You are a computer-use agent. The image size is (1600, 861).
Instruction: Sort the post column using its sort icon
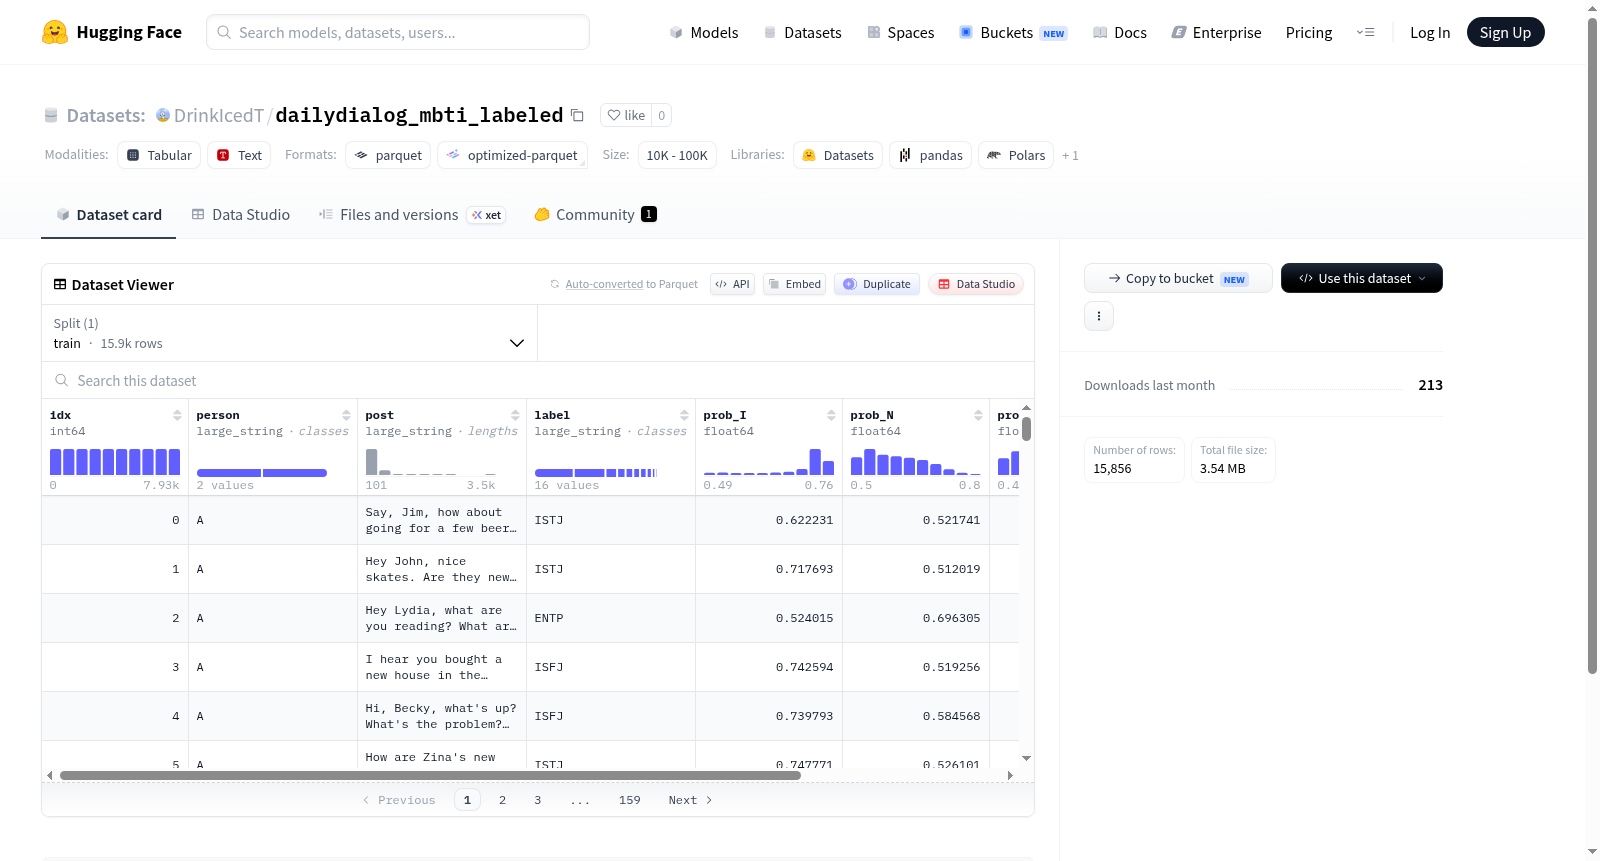(x=515, y=415)
